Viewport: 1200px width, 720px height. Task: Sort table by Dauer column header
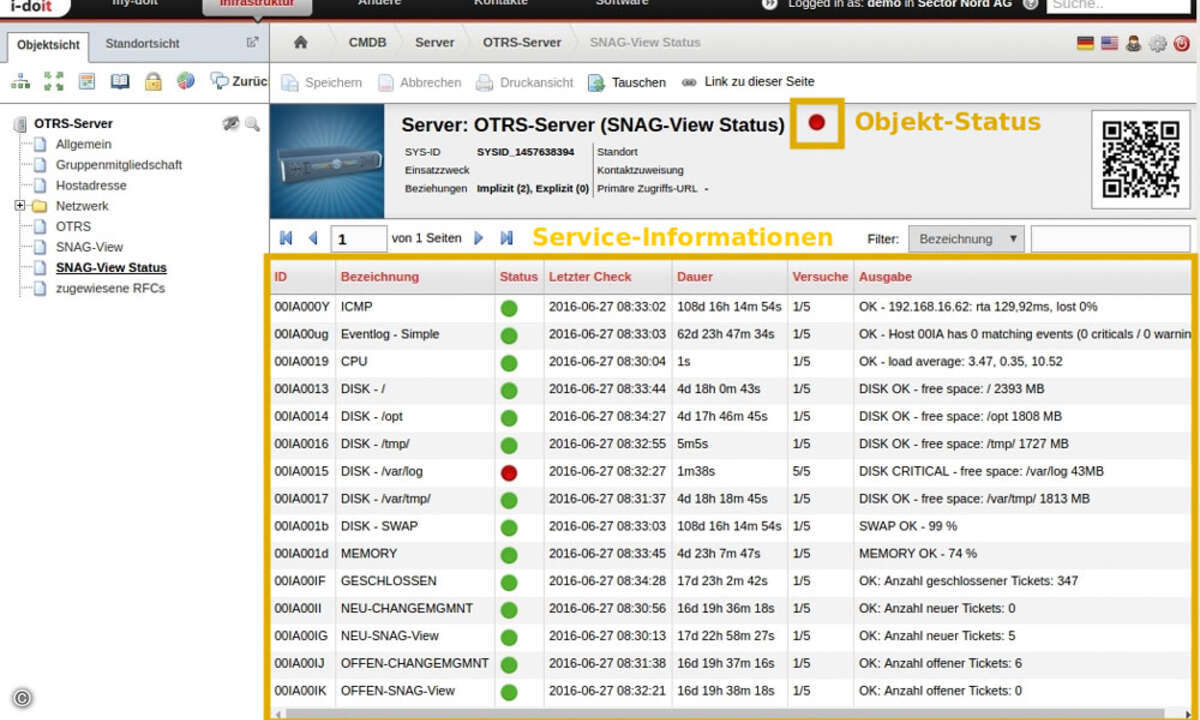[x=695, y=277]
